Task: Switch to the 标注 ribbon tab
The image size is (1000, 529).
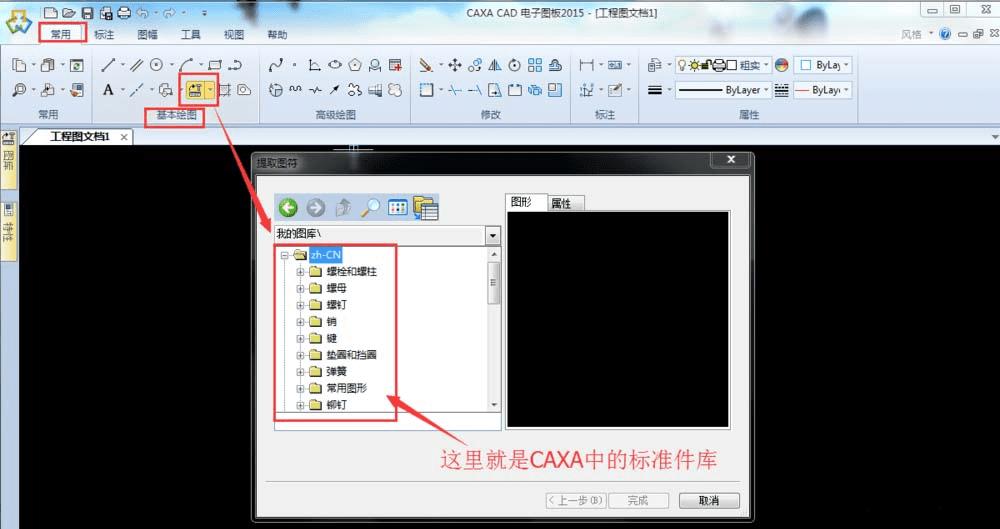Action: click(x=104, y=34)
